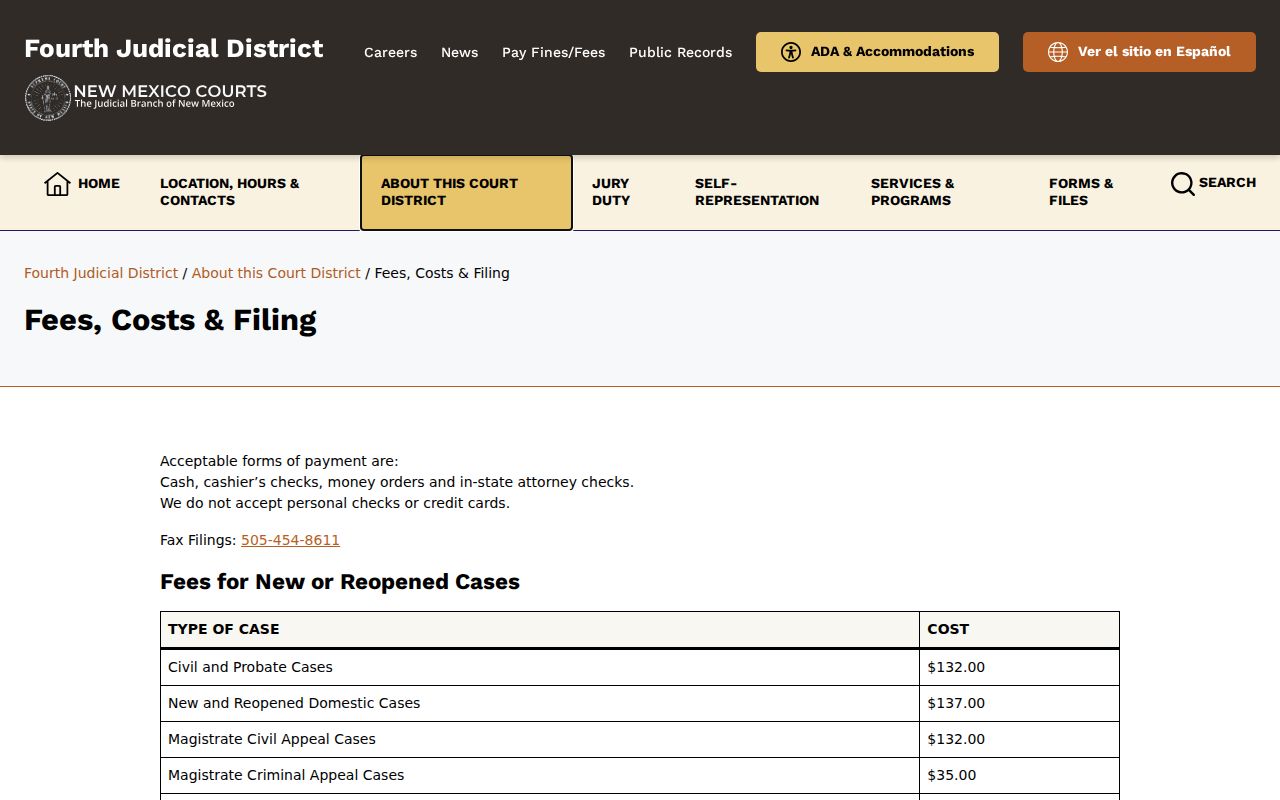
Task: Click the Fourth Judicial District site title
Action: [x=174, y=49]
